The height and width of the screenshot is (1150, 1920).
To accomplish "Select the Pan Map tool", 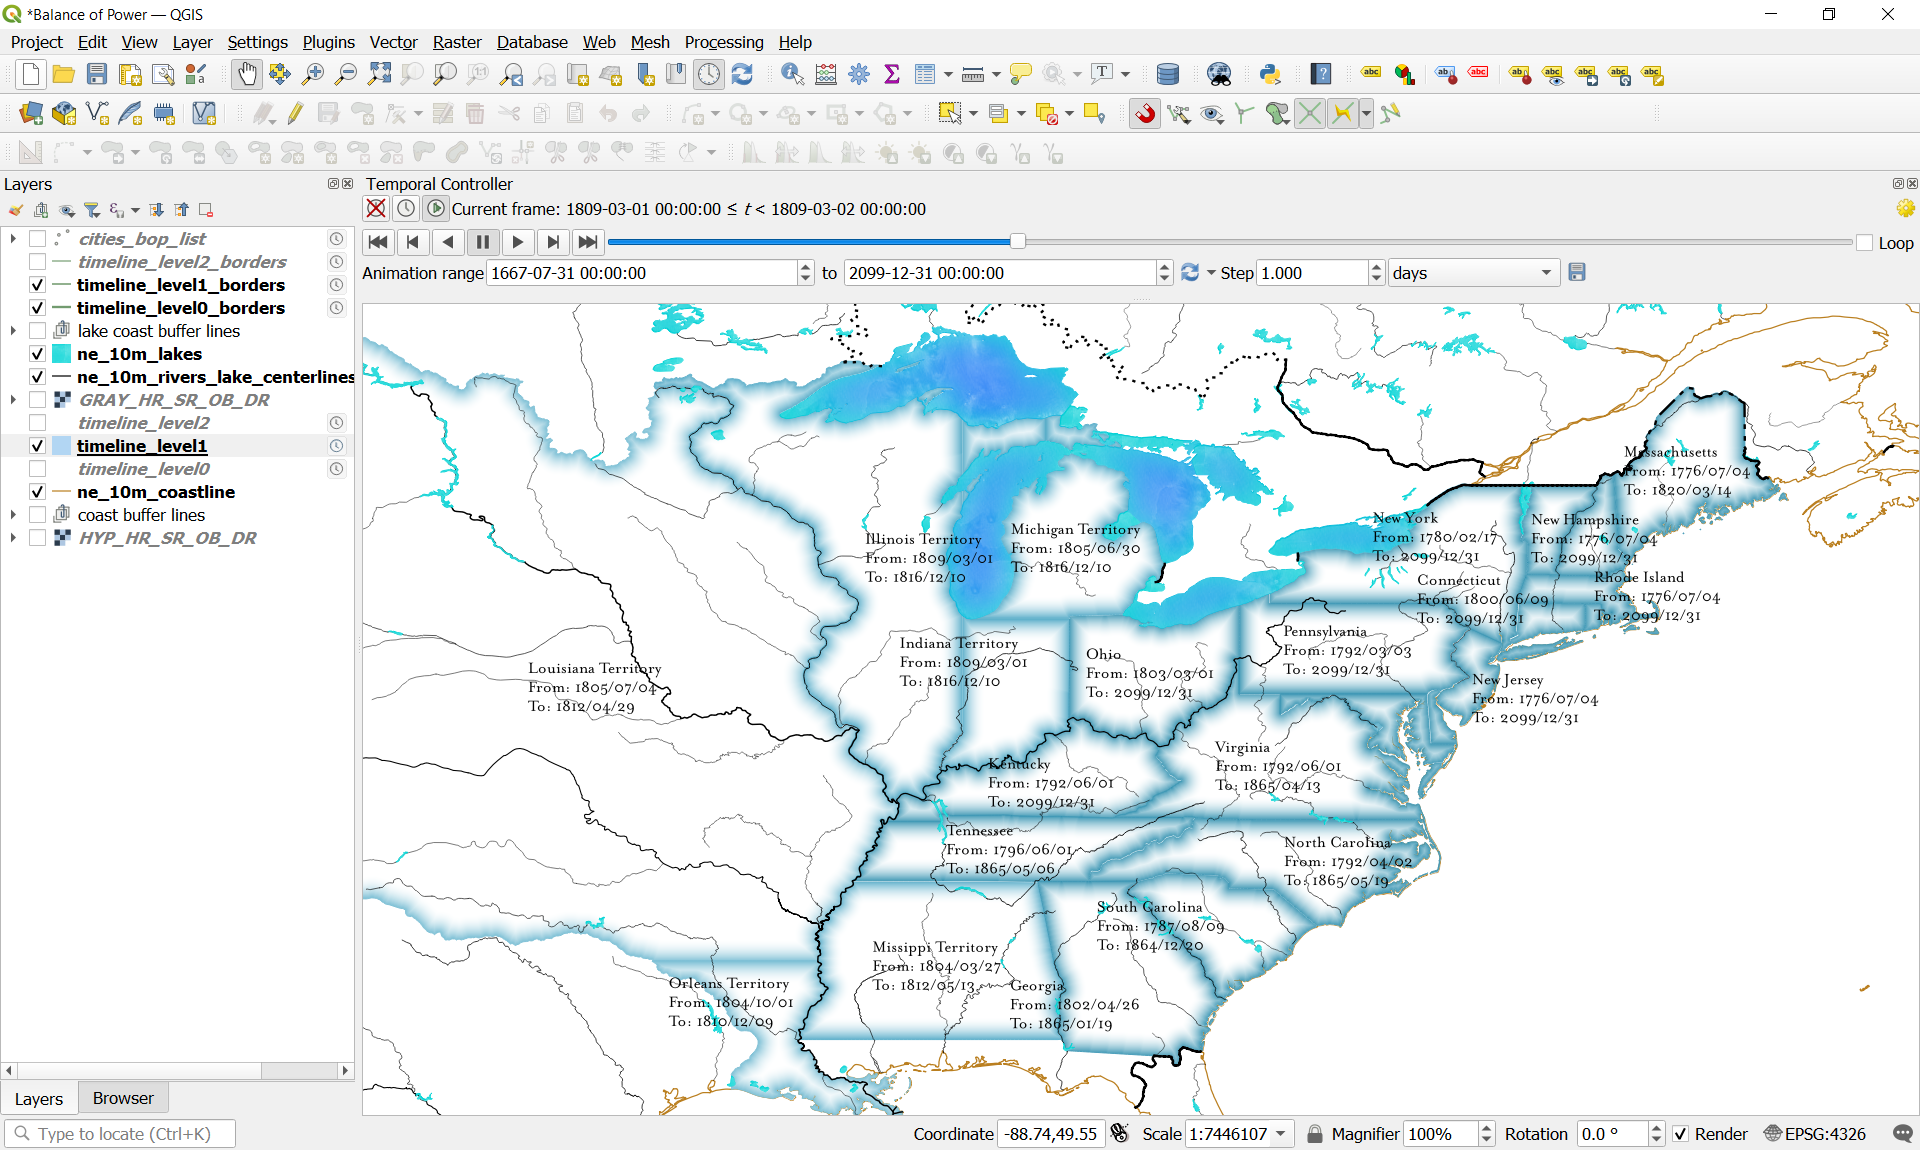I will pyautogui.click(x=246, y=74).
